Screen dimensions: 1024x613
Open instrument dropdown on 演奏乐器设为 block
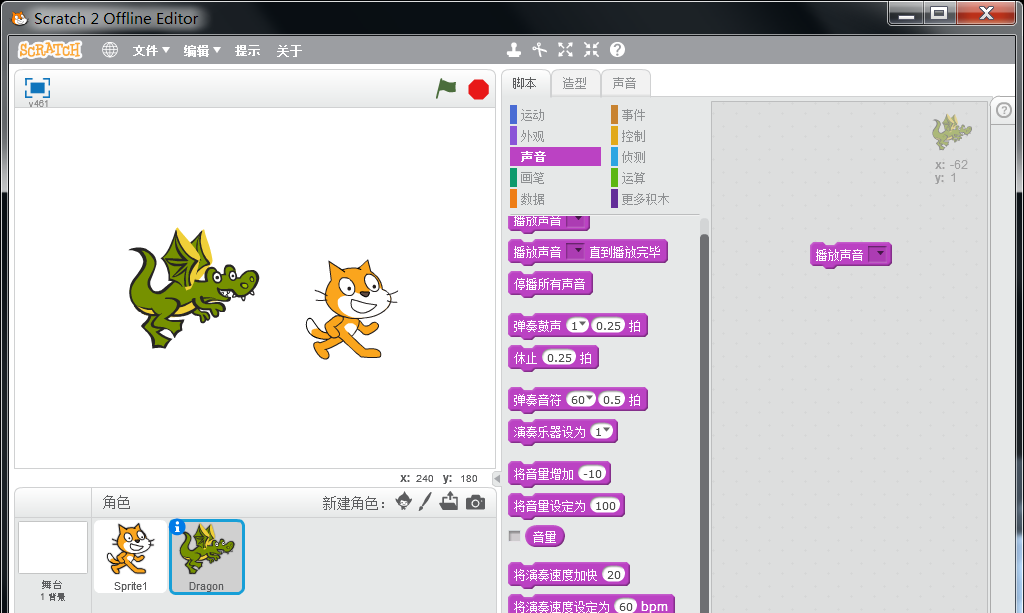pos(602,432)
